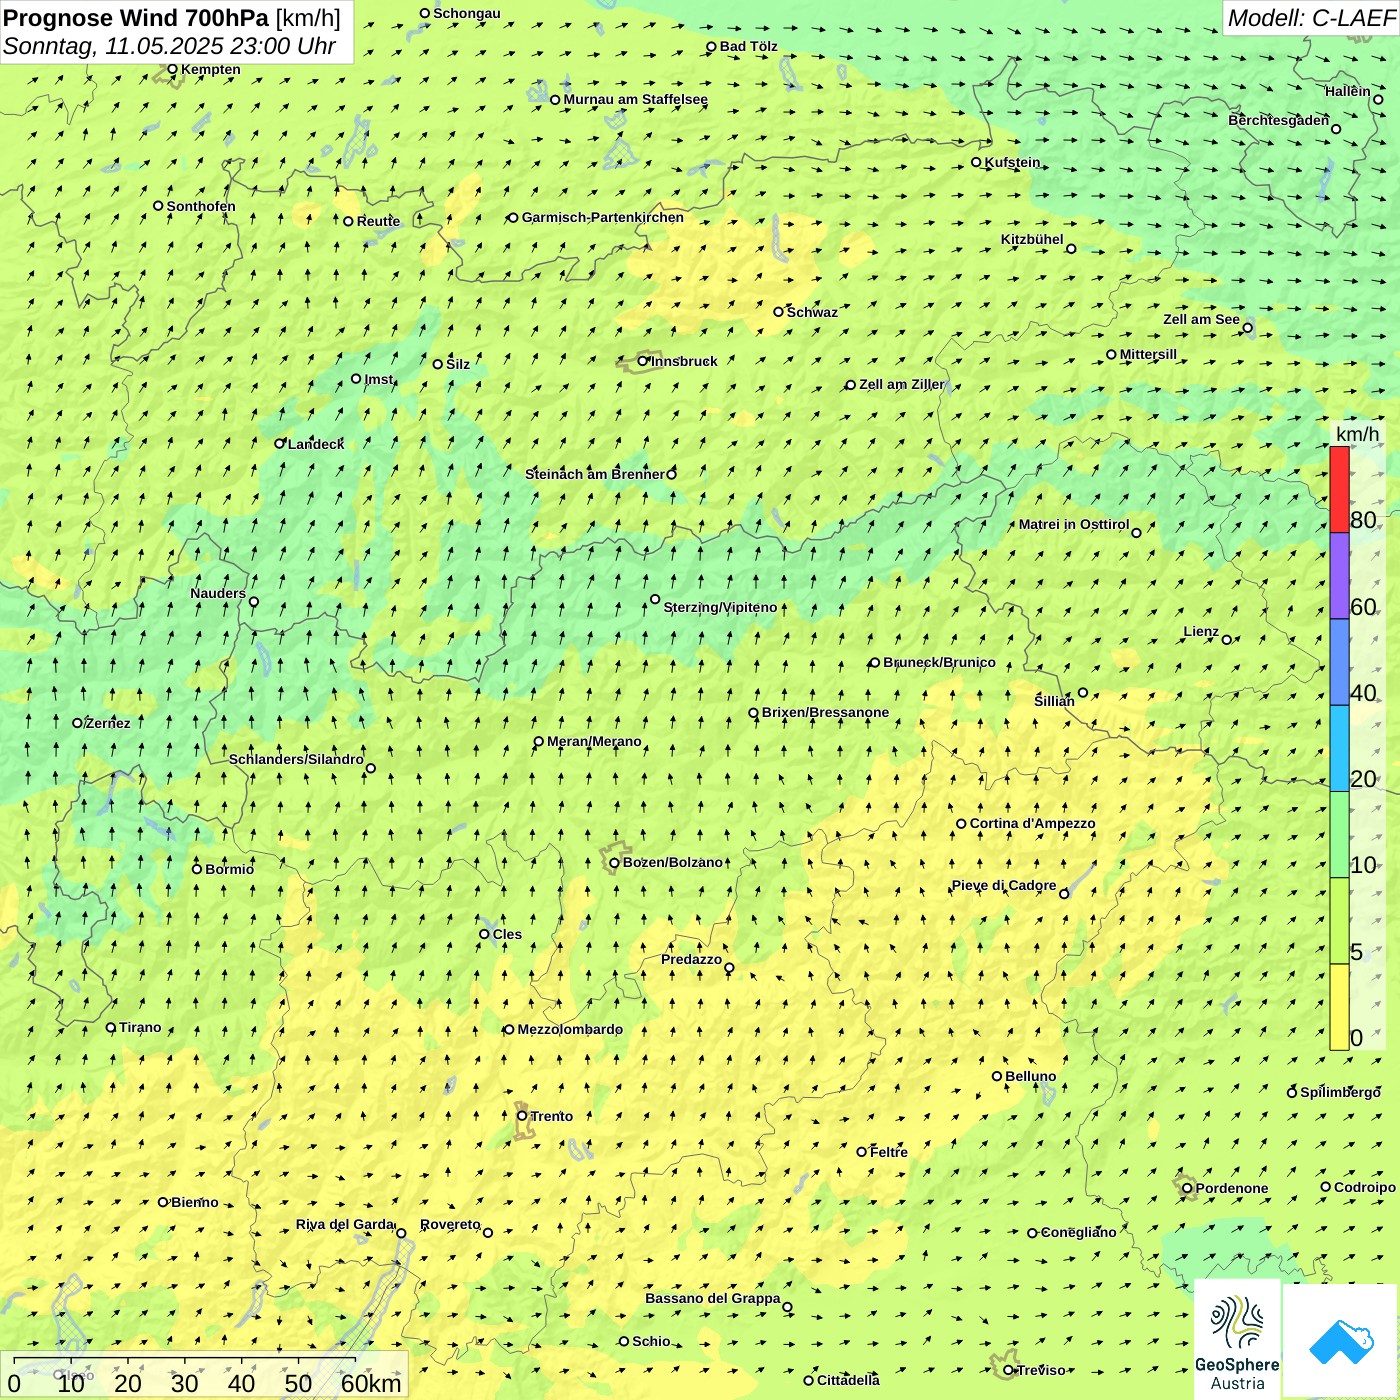Click the Zell am Ziller label

point(902,384)
